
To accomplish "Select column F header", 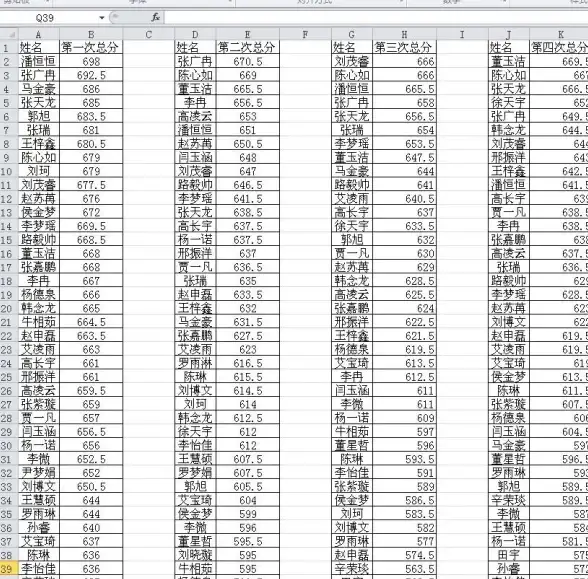I will pyautogui.click(x=305, y=34).
